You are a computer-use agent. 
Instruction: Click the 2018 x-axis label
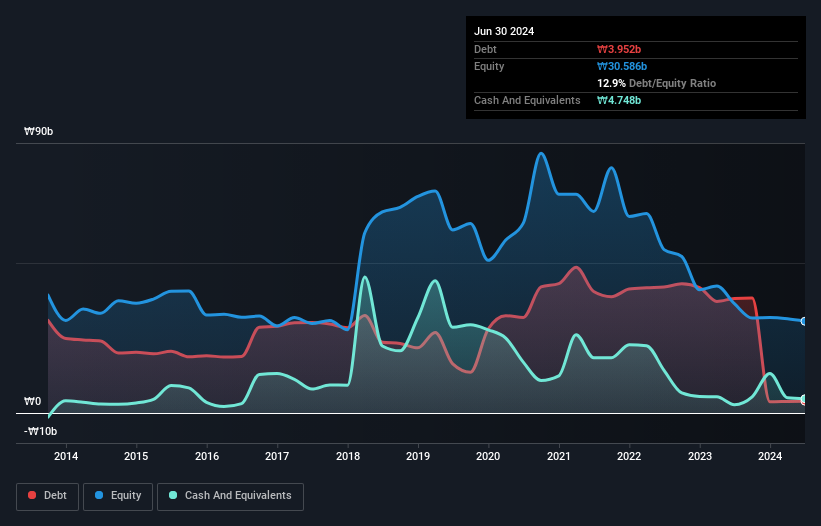(348, 457)
